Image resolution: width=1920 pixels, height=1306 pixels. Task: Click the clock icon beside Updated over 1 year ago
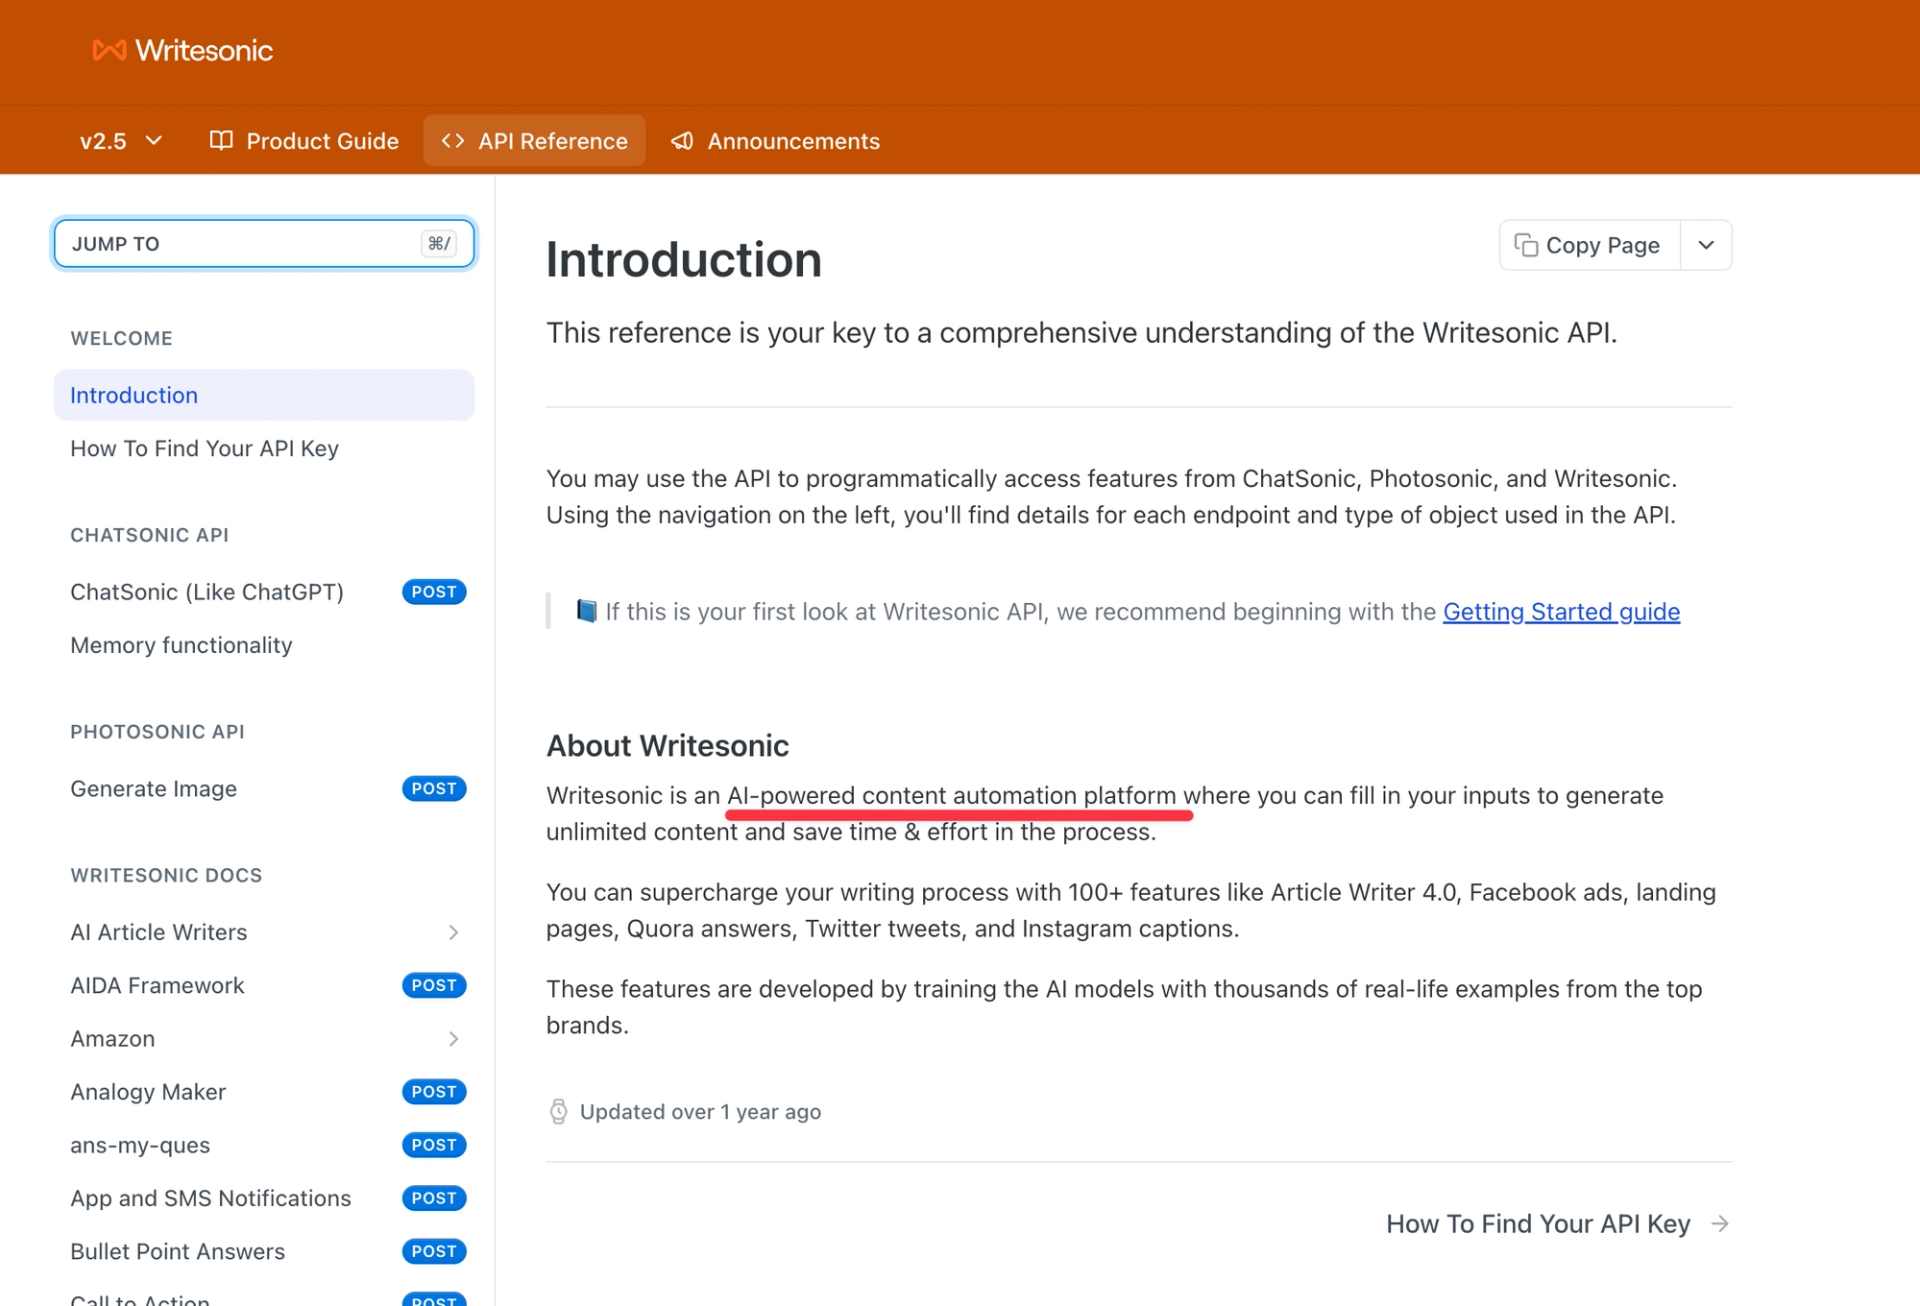pos(559,1112)
